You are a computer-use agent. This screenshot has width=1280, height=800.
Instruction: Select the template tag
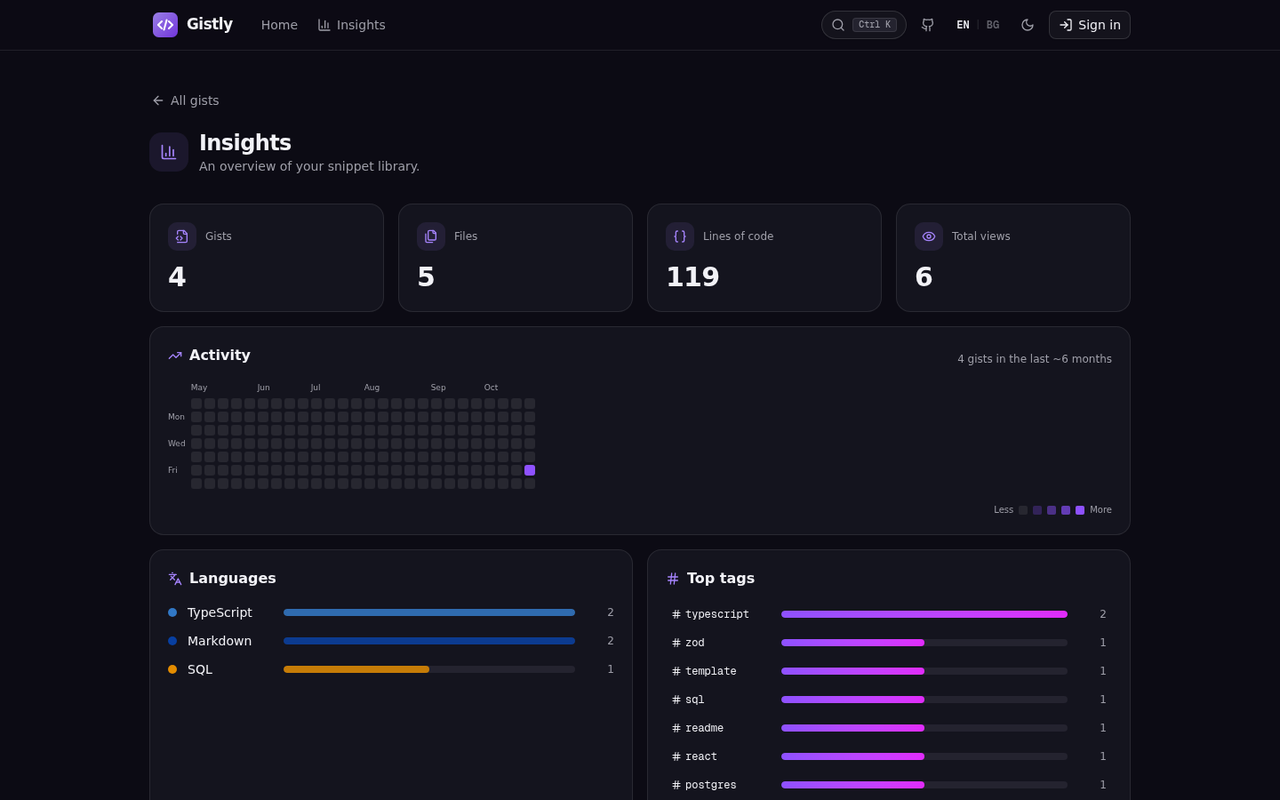click(x=705, y=671)
